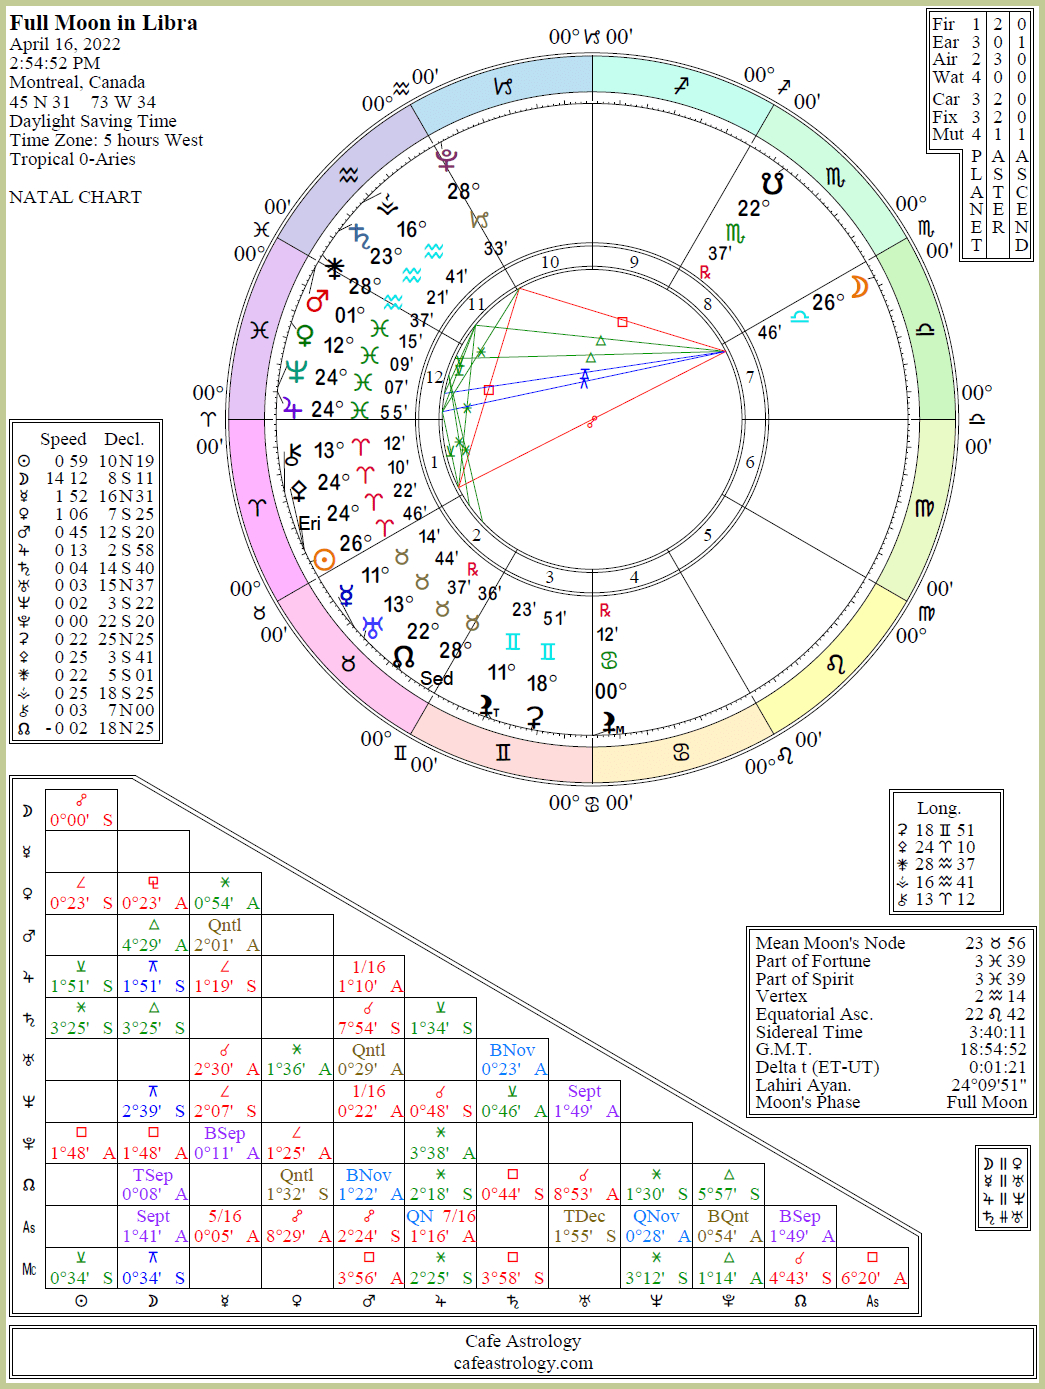Select the "Fir" row in the element count table
The height and width of the screenshot is (1389, 1045).
(979, 24)
